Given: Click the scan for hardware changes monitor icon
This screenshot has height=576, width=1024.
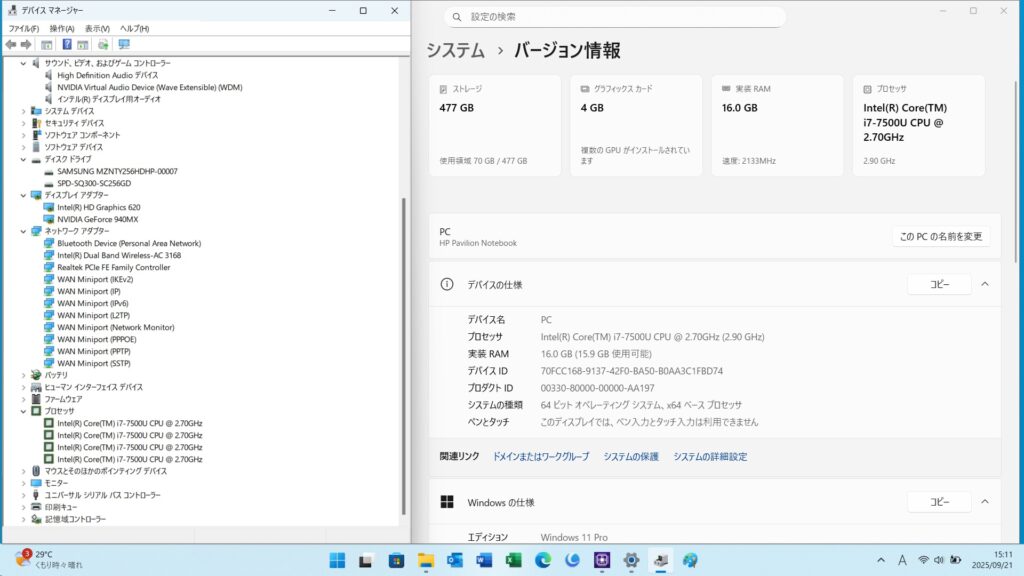Looking at the screenshot, I should pyautogui.click(x=124, y=45).
